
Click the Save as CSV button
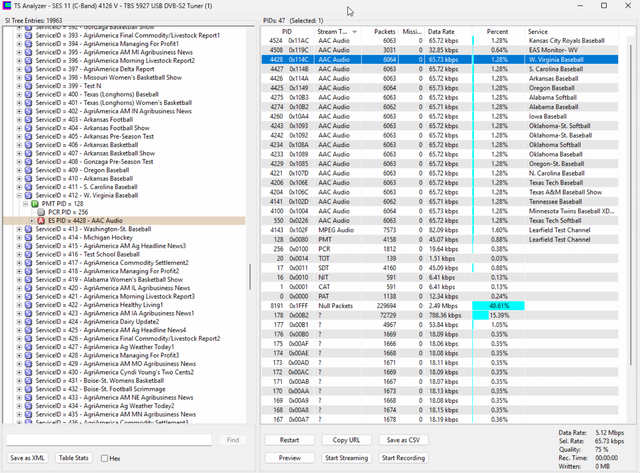pos(403,440)
